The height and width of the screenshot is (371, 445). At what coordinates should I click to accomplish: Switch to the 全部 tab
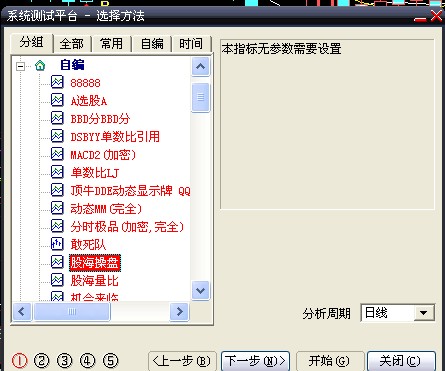click(72, 44)
